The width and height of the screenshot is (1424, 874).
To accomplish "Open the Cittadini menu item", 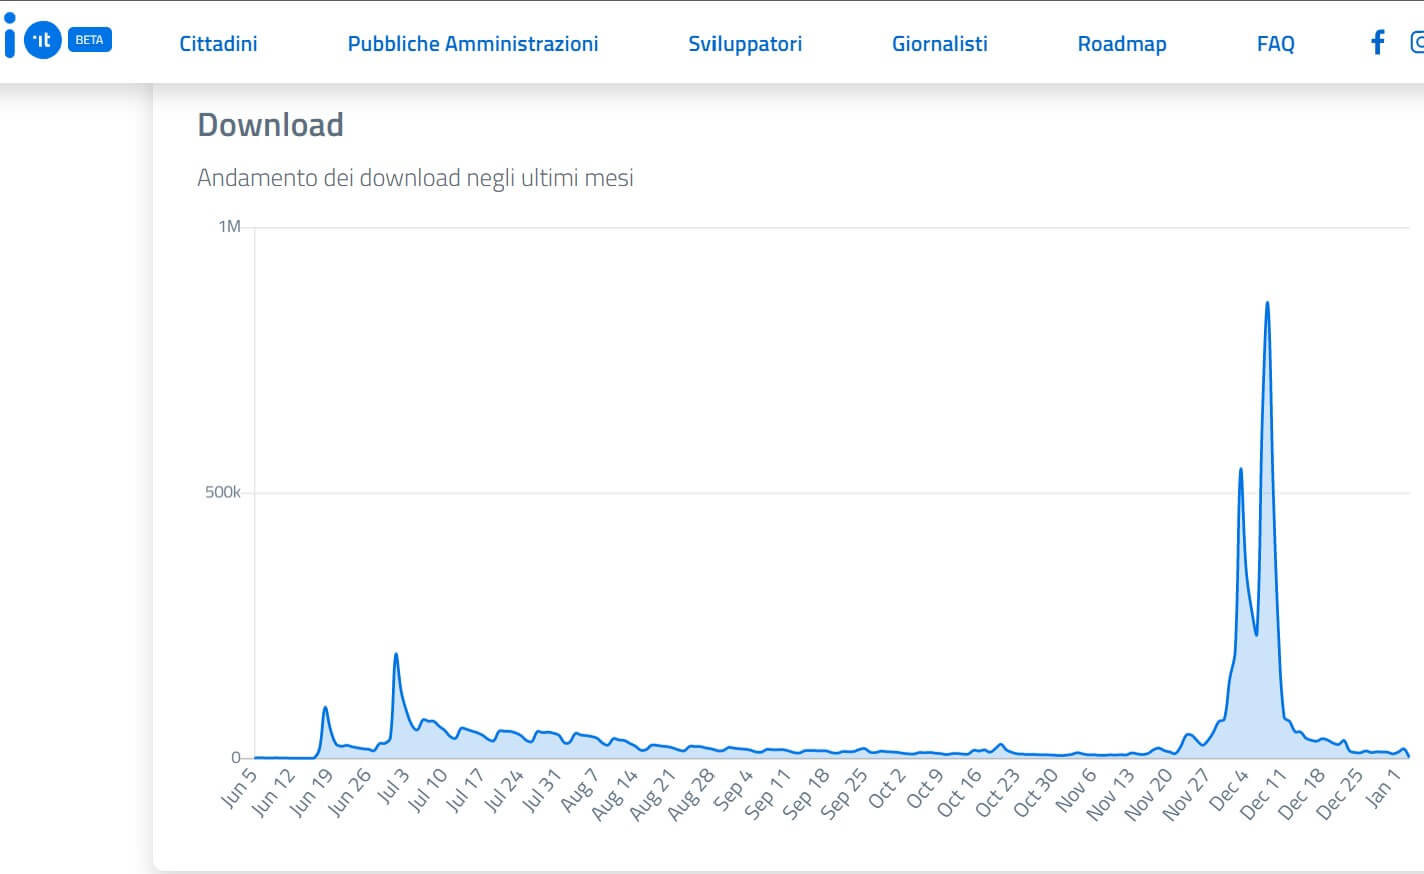I will tap(218, 44).
